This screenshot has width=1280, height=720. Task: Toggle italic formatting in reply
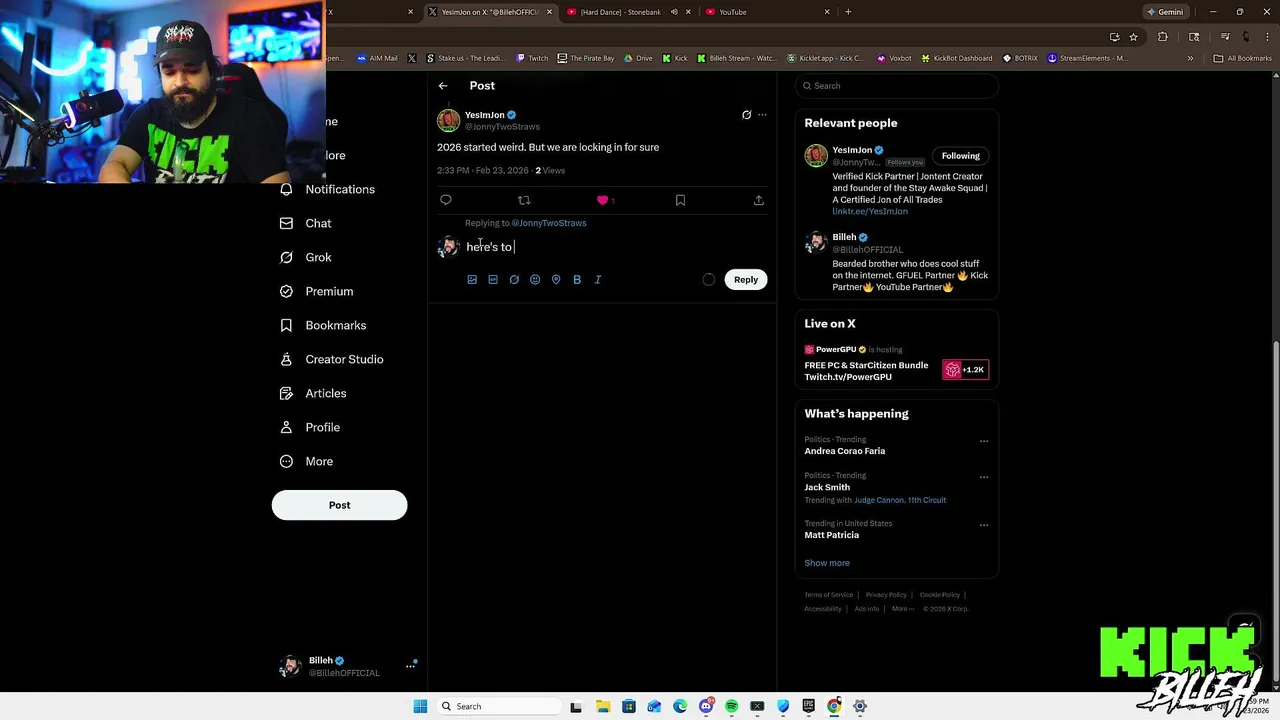click(x=598, y=280)
